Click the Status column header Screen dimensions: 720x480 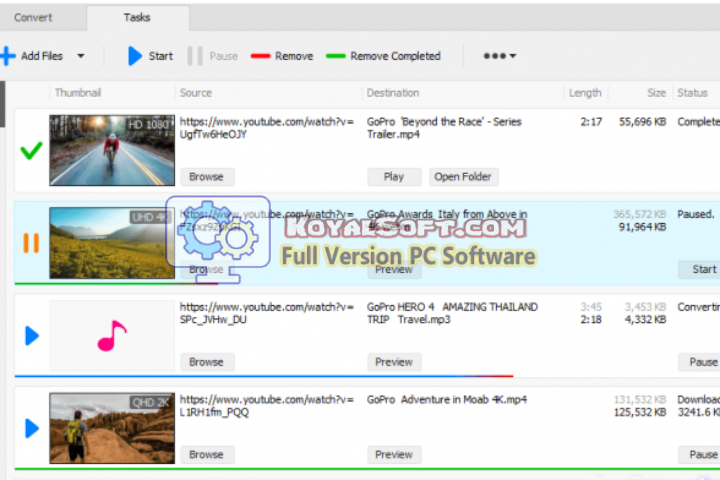[x=692, y=93]
